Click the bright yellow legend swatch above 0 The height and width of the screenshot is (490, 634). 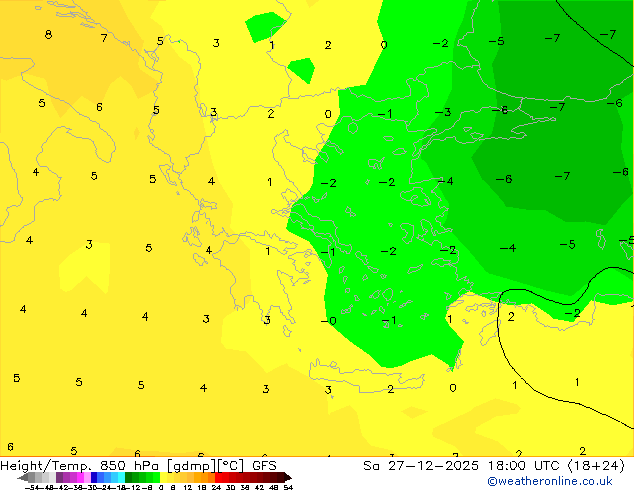coord(163,477)
